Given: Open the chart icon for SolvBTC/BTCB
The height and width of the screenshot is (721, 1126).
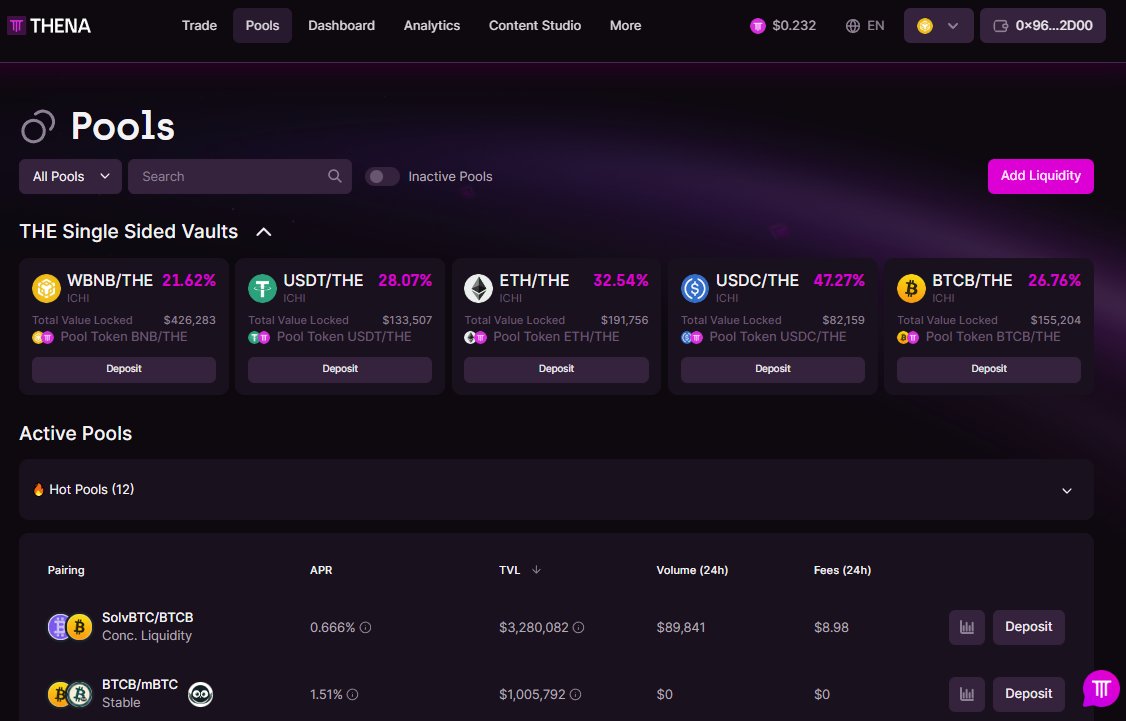Looking at the screenshot, I should pos(967,627).
